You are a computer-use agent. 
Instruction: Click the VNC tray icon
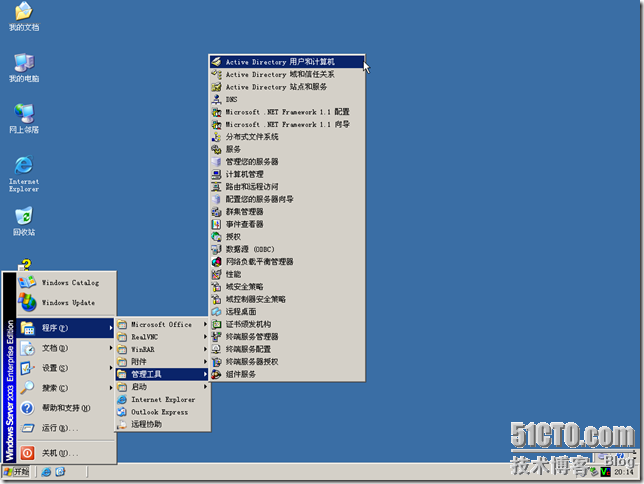pyautogui.click(x=605, y=472)
